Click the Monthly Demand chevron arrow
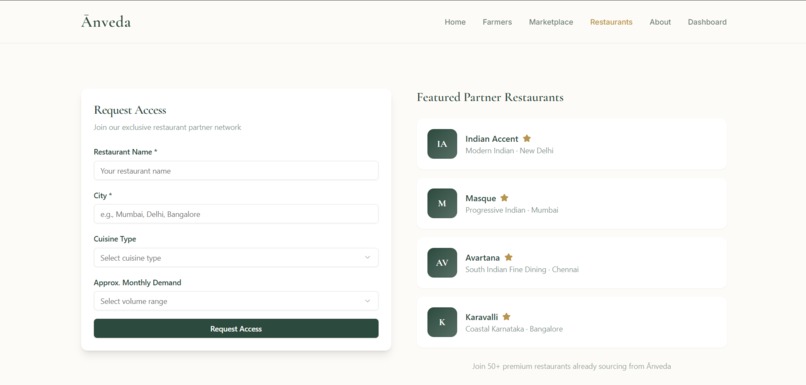The image size is (806, 385). point(368,301)
